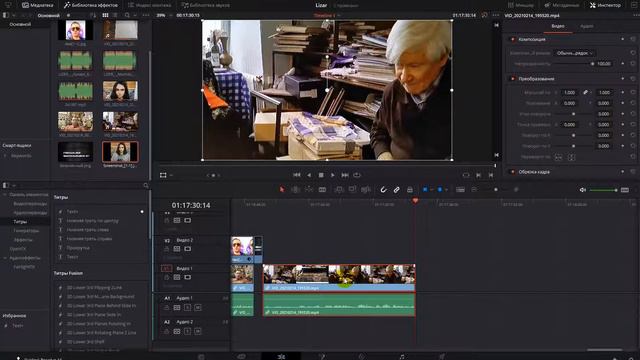The height and width of the screenshot is (360, 640).
Task: Toggle the Преобразование section enable dot
Action: 513,78
